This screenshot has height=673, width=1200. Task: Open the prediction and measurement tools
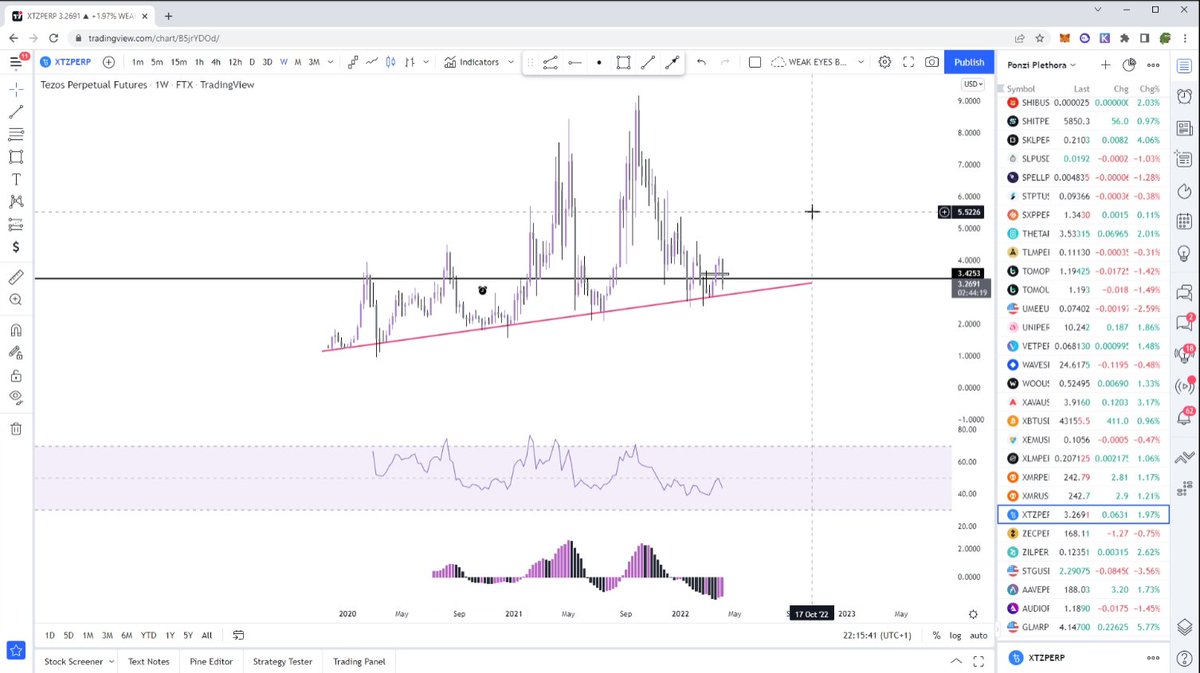(x=16, y=224)
